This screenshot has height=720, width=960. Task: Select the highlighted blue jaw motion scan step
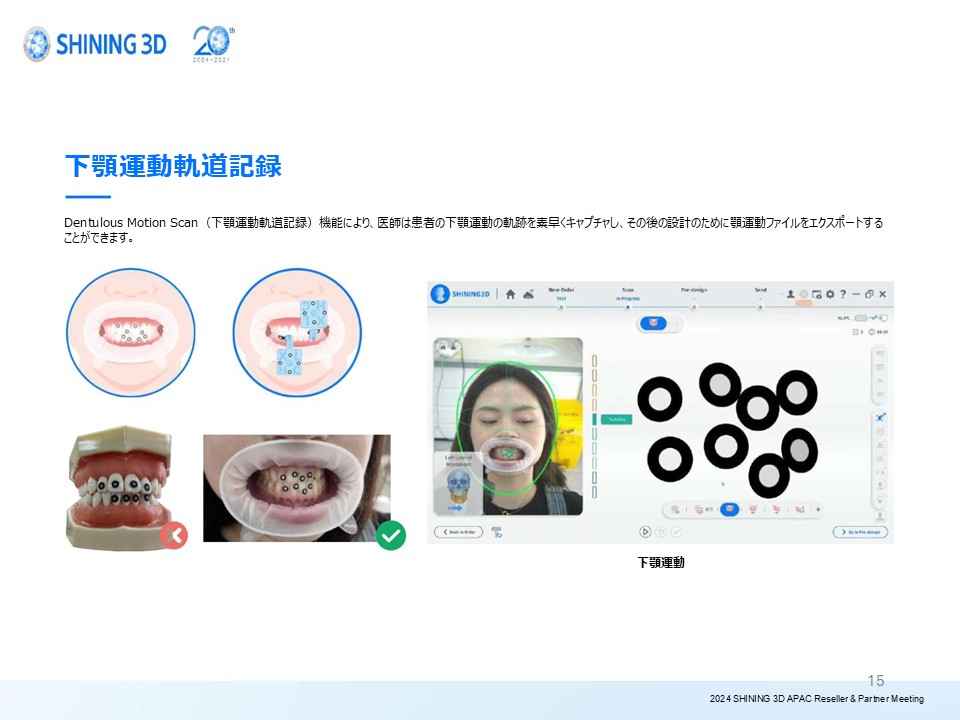click(730, 509)
